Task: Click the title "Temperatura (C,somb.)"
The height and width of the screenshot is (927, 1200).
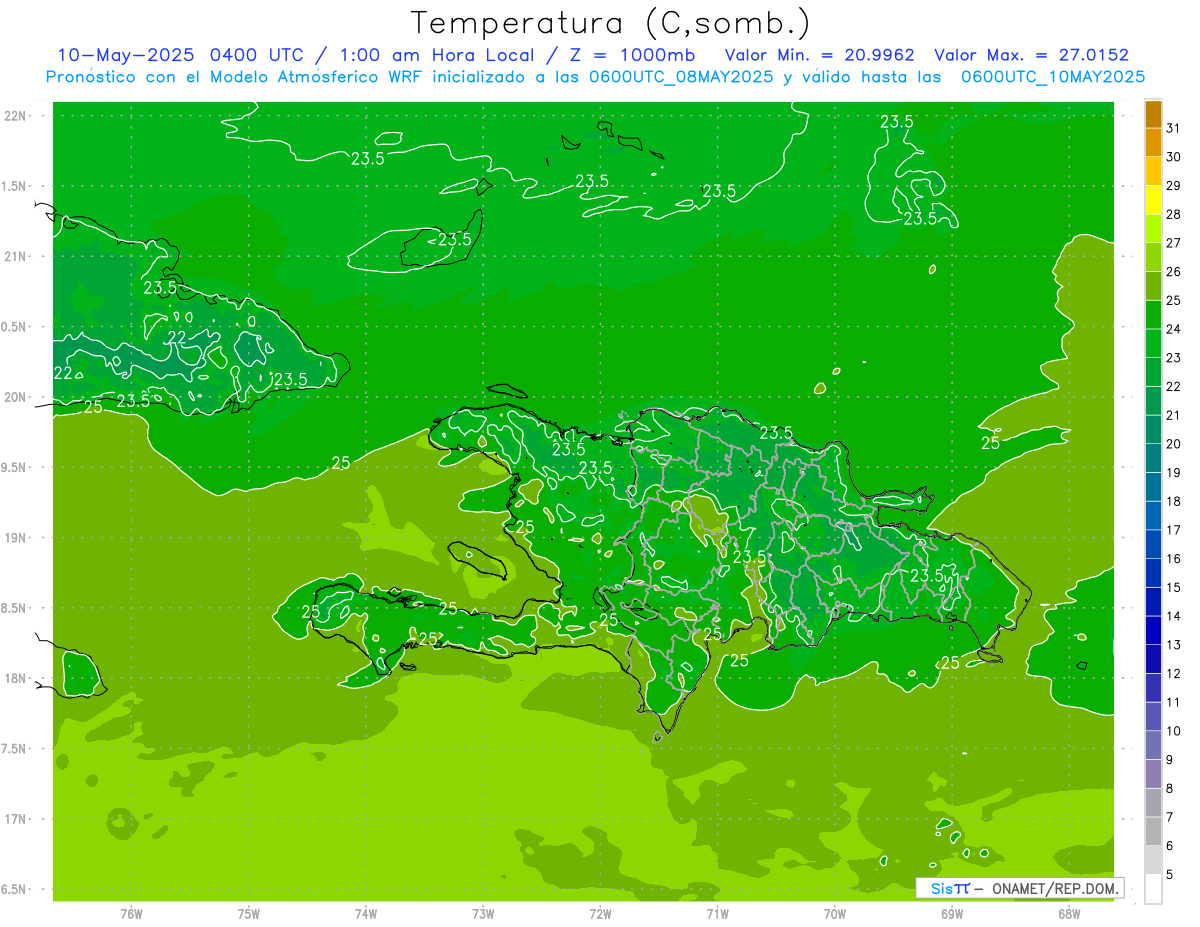Action: pyautogui.click(x=610, y=22)
